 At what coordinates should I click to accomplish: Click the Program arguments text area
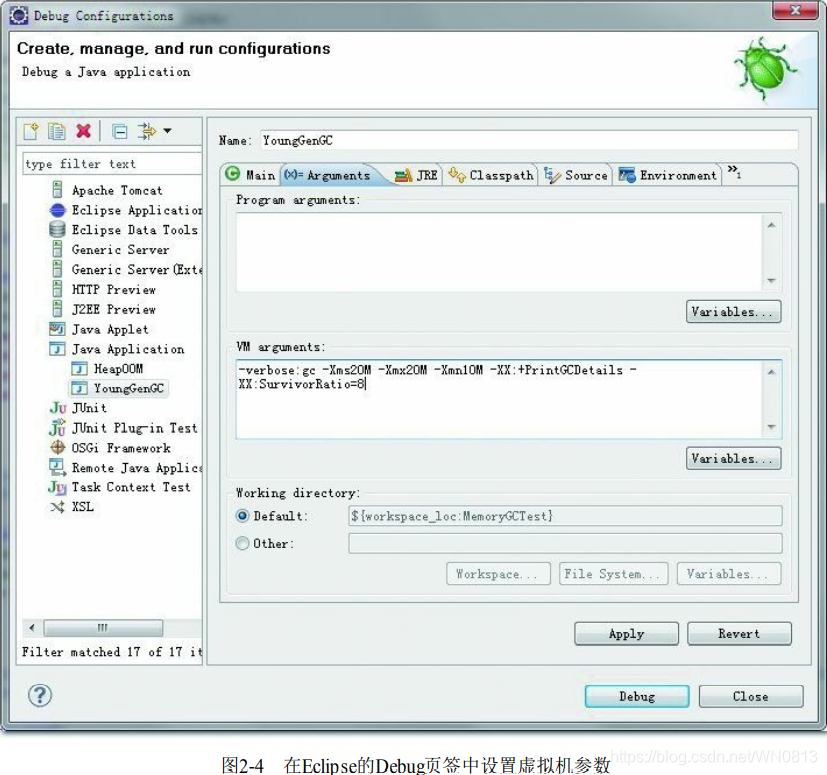[x=498, y=253]
